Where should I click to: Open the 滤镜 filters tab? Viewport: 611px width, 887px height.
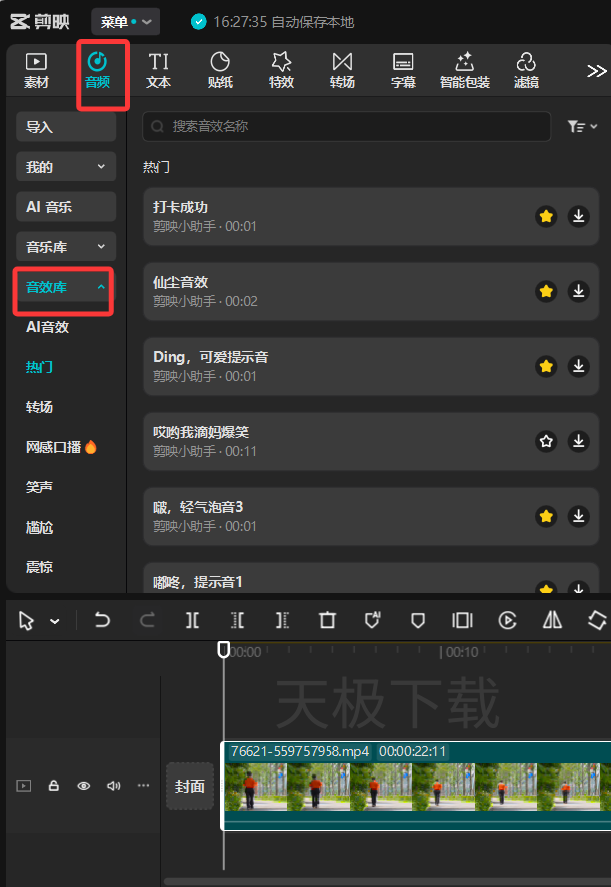(x=526, y=70)
